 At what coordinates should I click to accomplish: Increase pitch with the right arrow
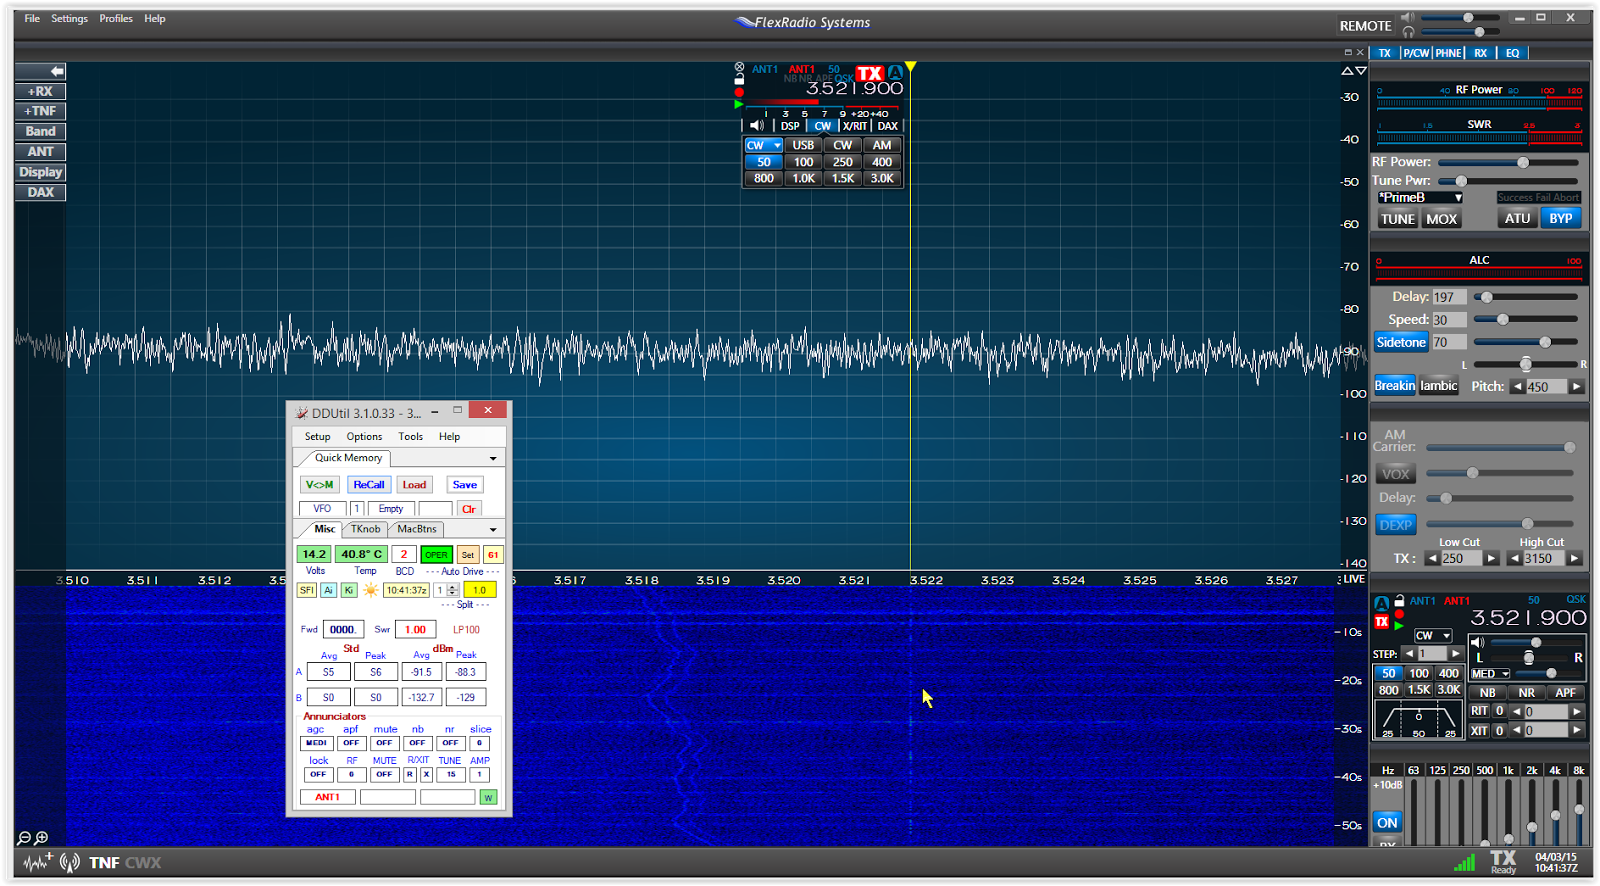pos(1577,387)
